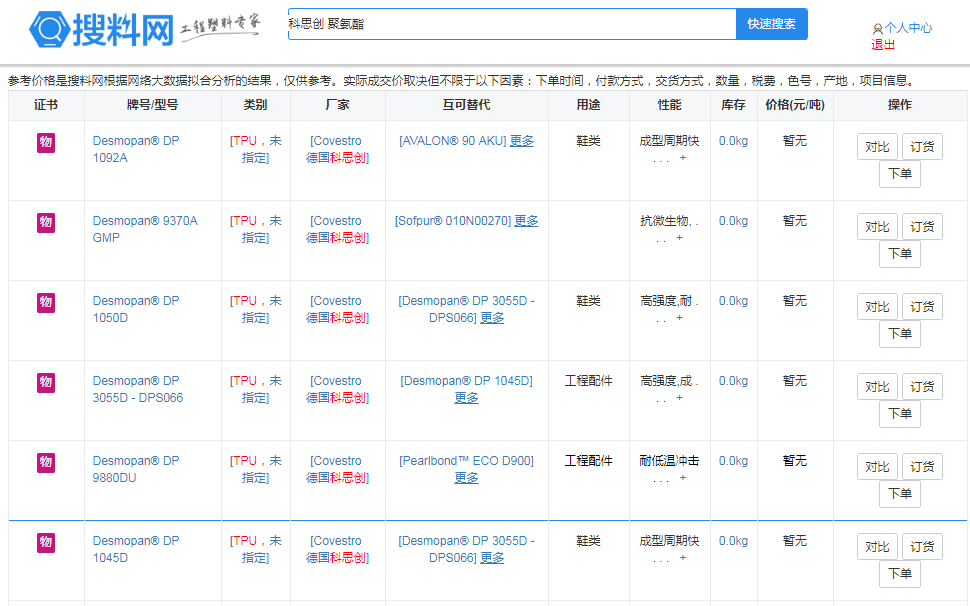Expand properties plus sign for Desmopan DP 1092A
This screenshot has height=606, width=970.
(683, 158)
